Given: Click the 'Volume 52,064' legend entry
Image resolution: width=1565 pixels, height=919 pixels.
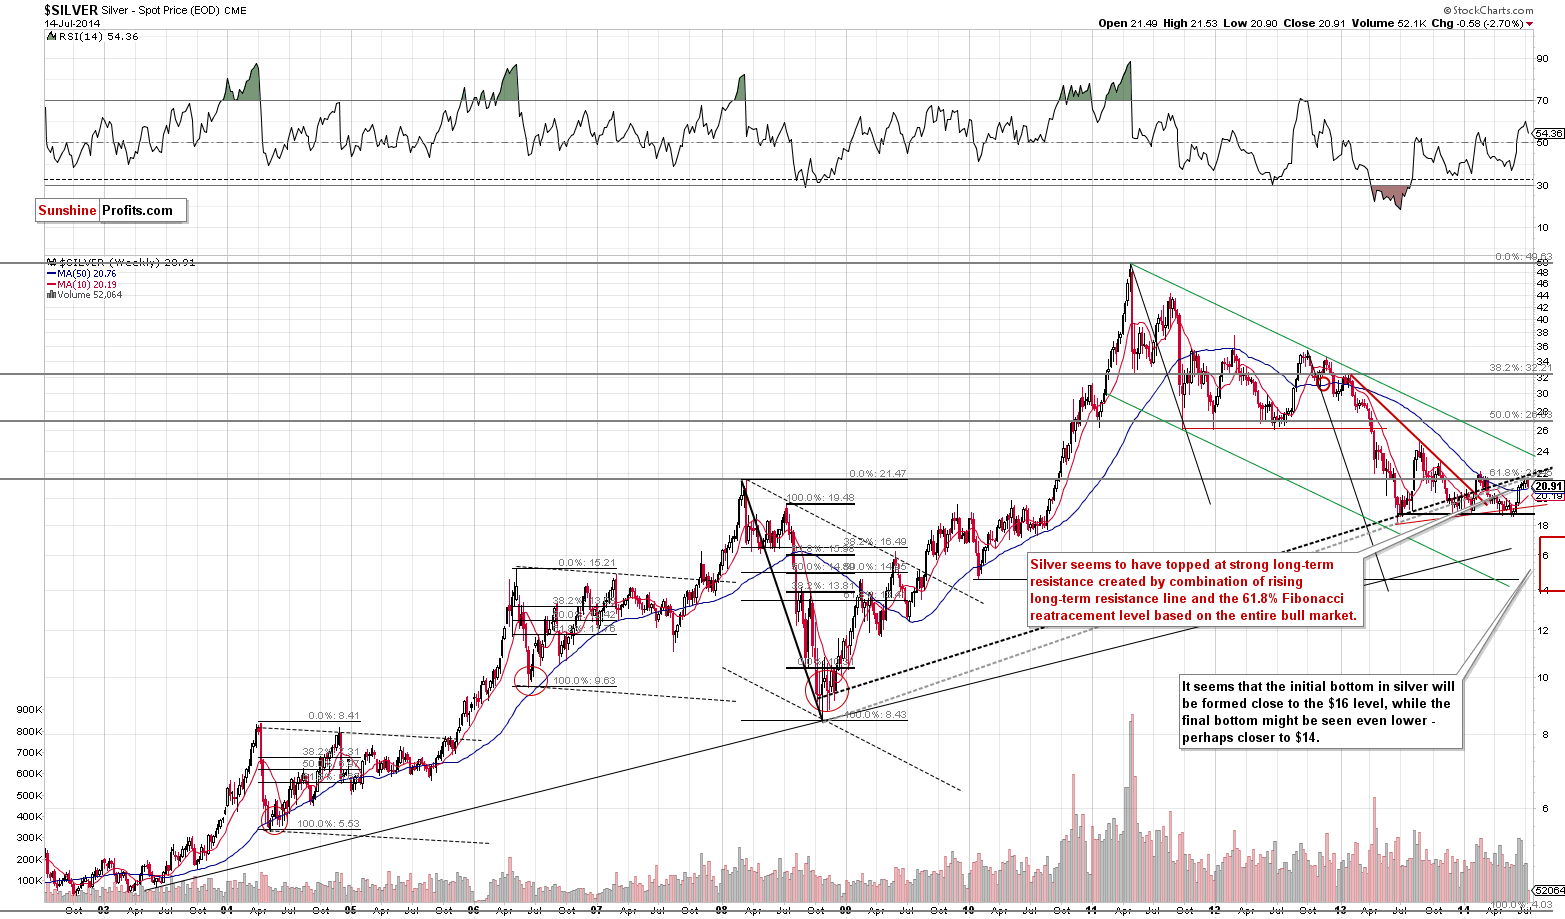Looking at the screenshot, I should click(x=89, y=295).
